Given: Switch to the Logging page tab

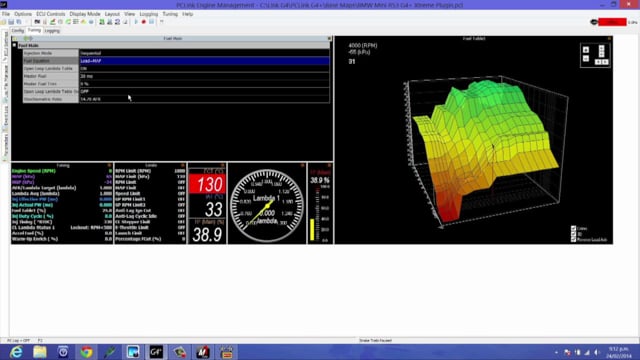Looking at the screenshot, I should click(x=52, y=31).
